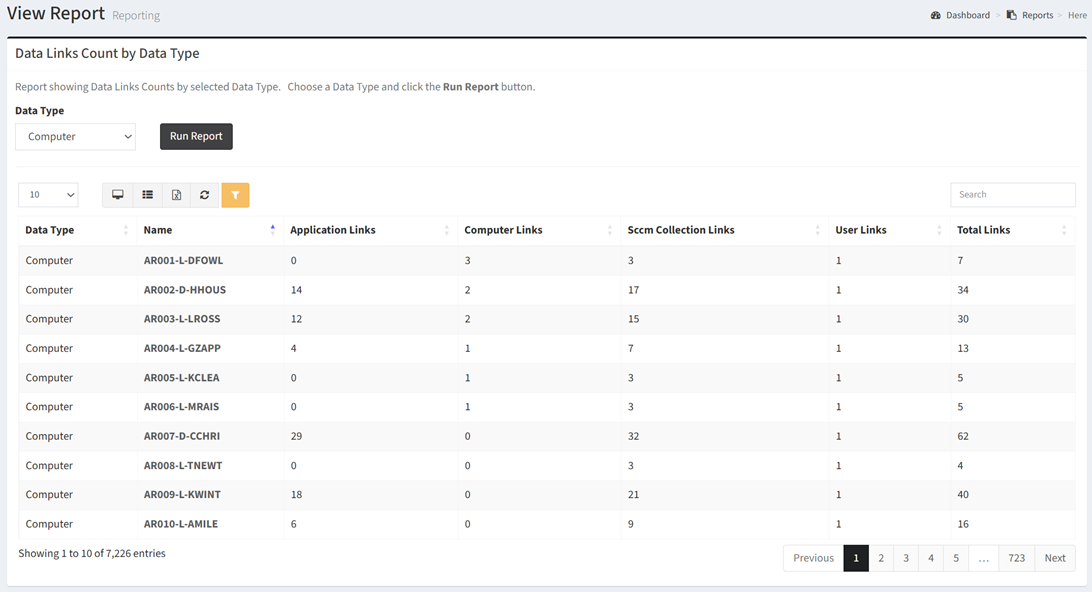The height and width of the screenshot is (592, 1092).
Task: Click the Dashboard breadcrumb icon
Action: pos(935,15)
